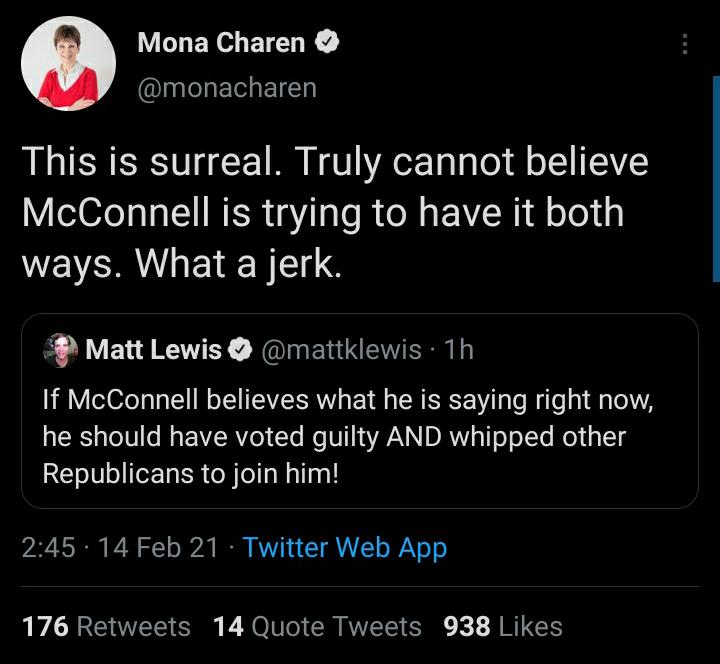Open the Mona Charen display name
720x664 pixels.
coord(221,43)
